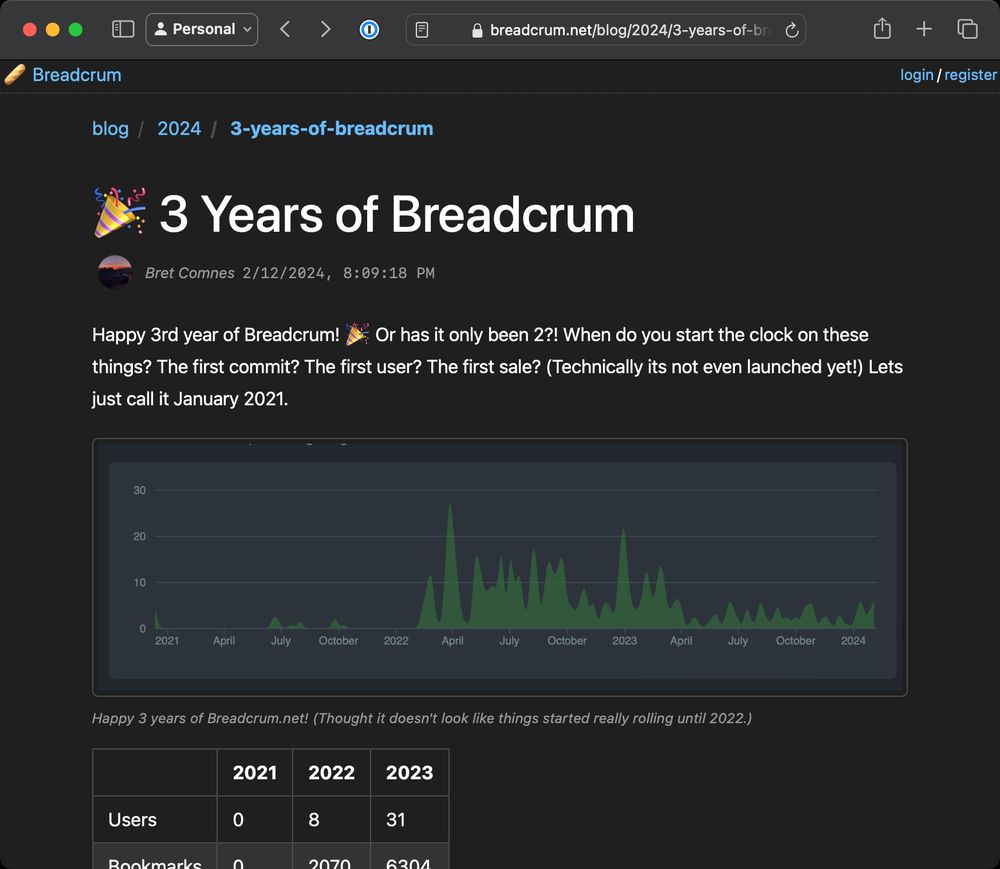Click the 2023 table column header

[409, 772]
